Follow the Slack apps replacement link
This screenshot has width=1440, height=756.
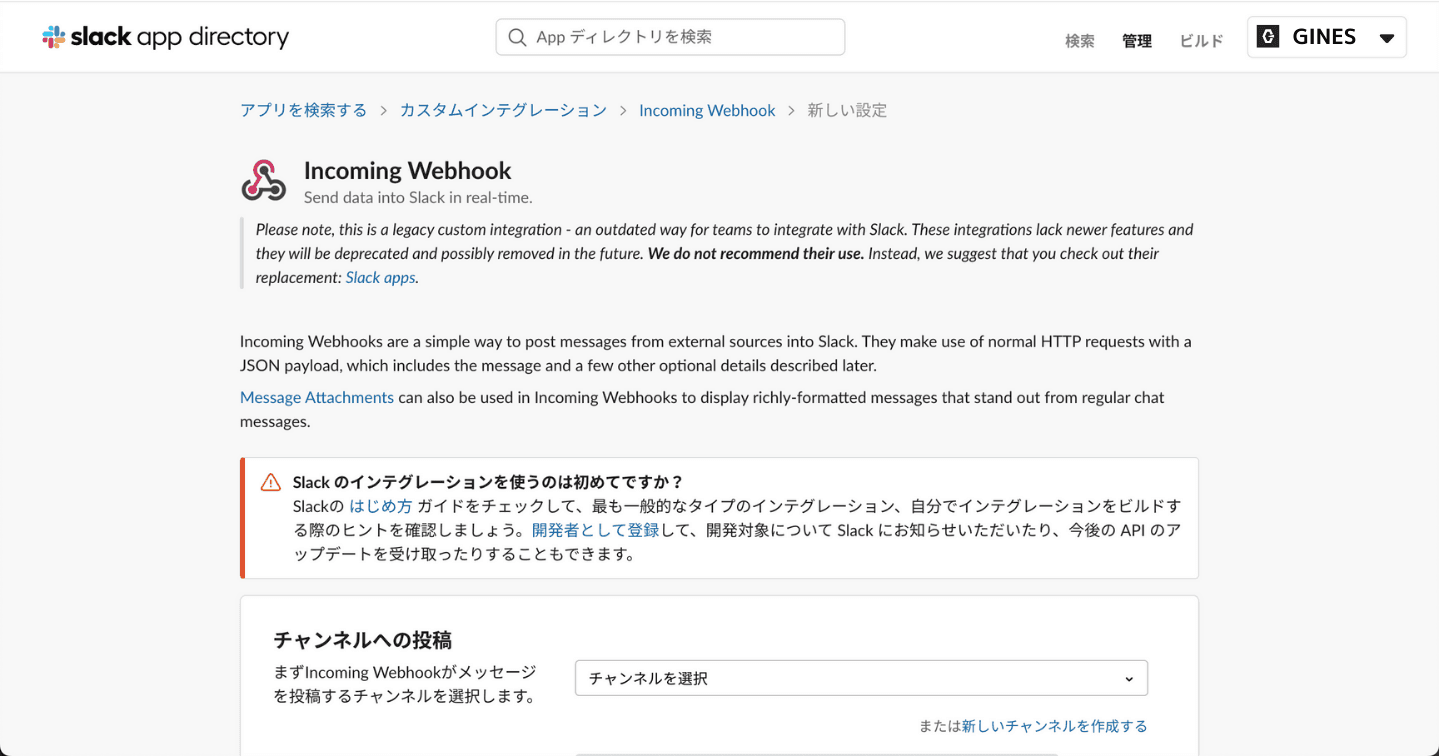click(x=380, y=277)
